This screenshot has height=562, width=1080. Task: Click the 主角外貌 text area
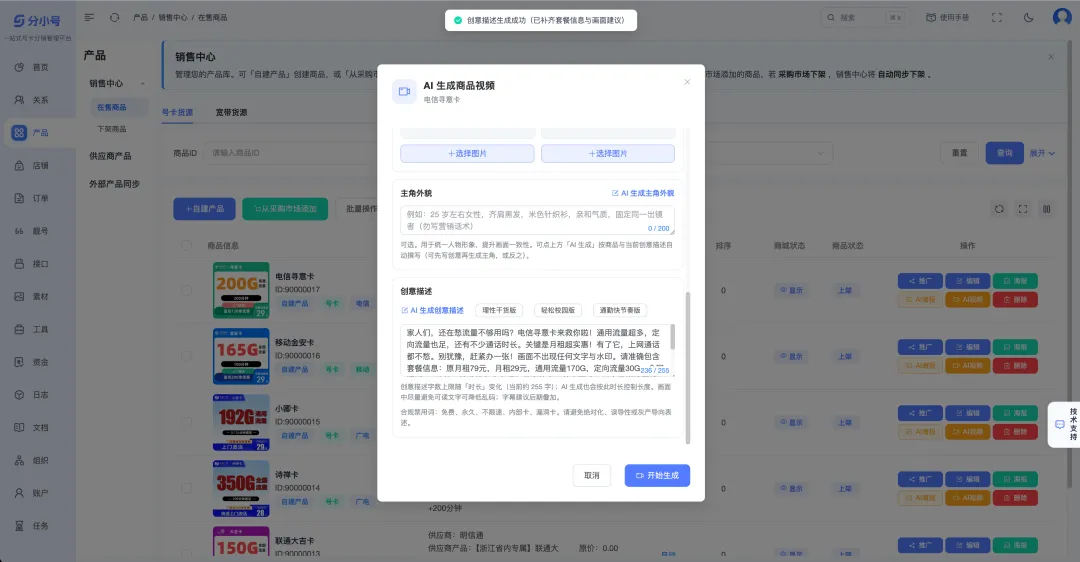click(537, 220)
